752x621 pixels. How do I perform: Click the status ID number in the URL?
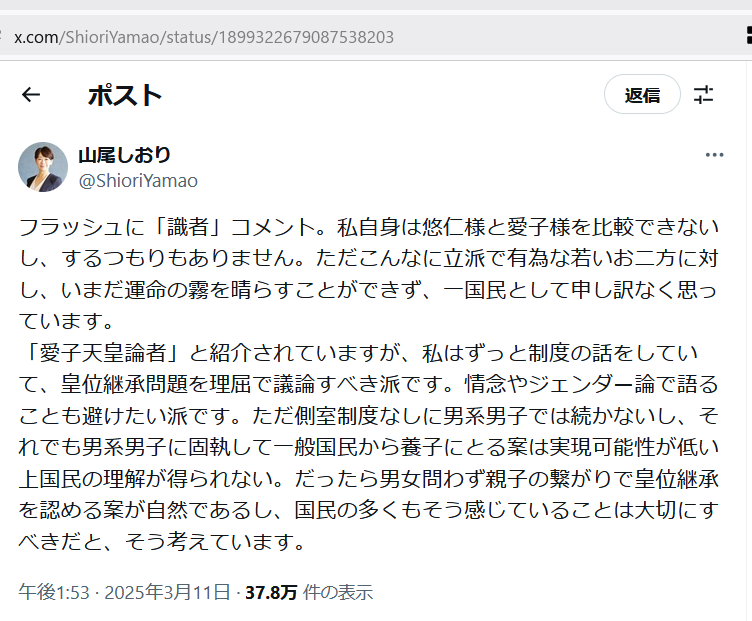coord(306,37)
